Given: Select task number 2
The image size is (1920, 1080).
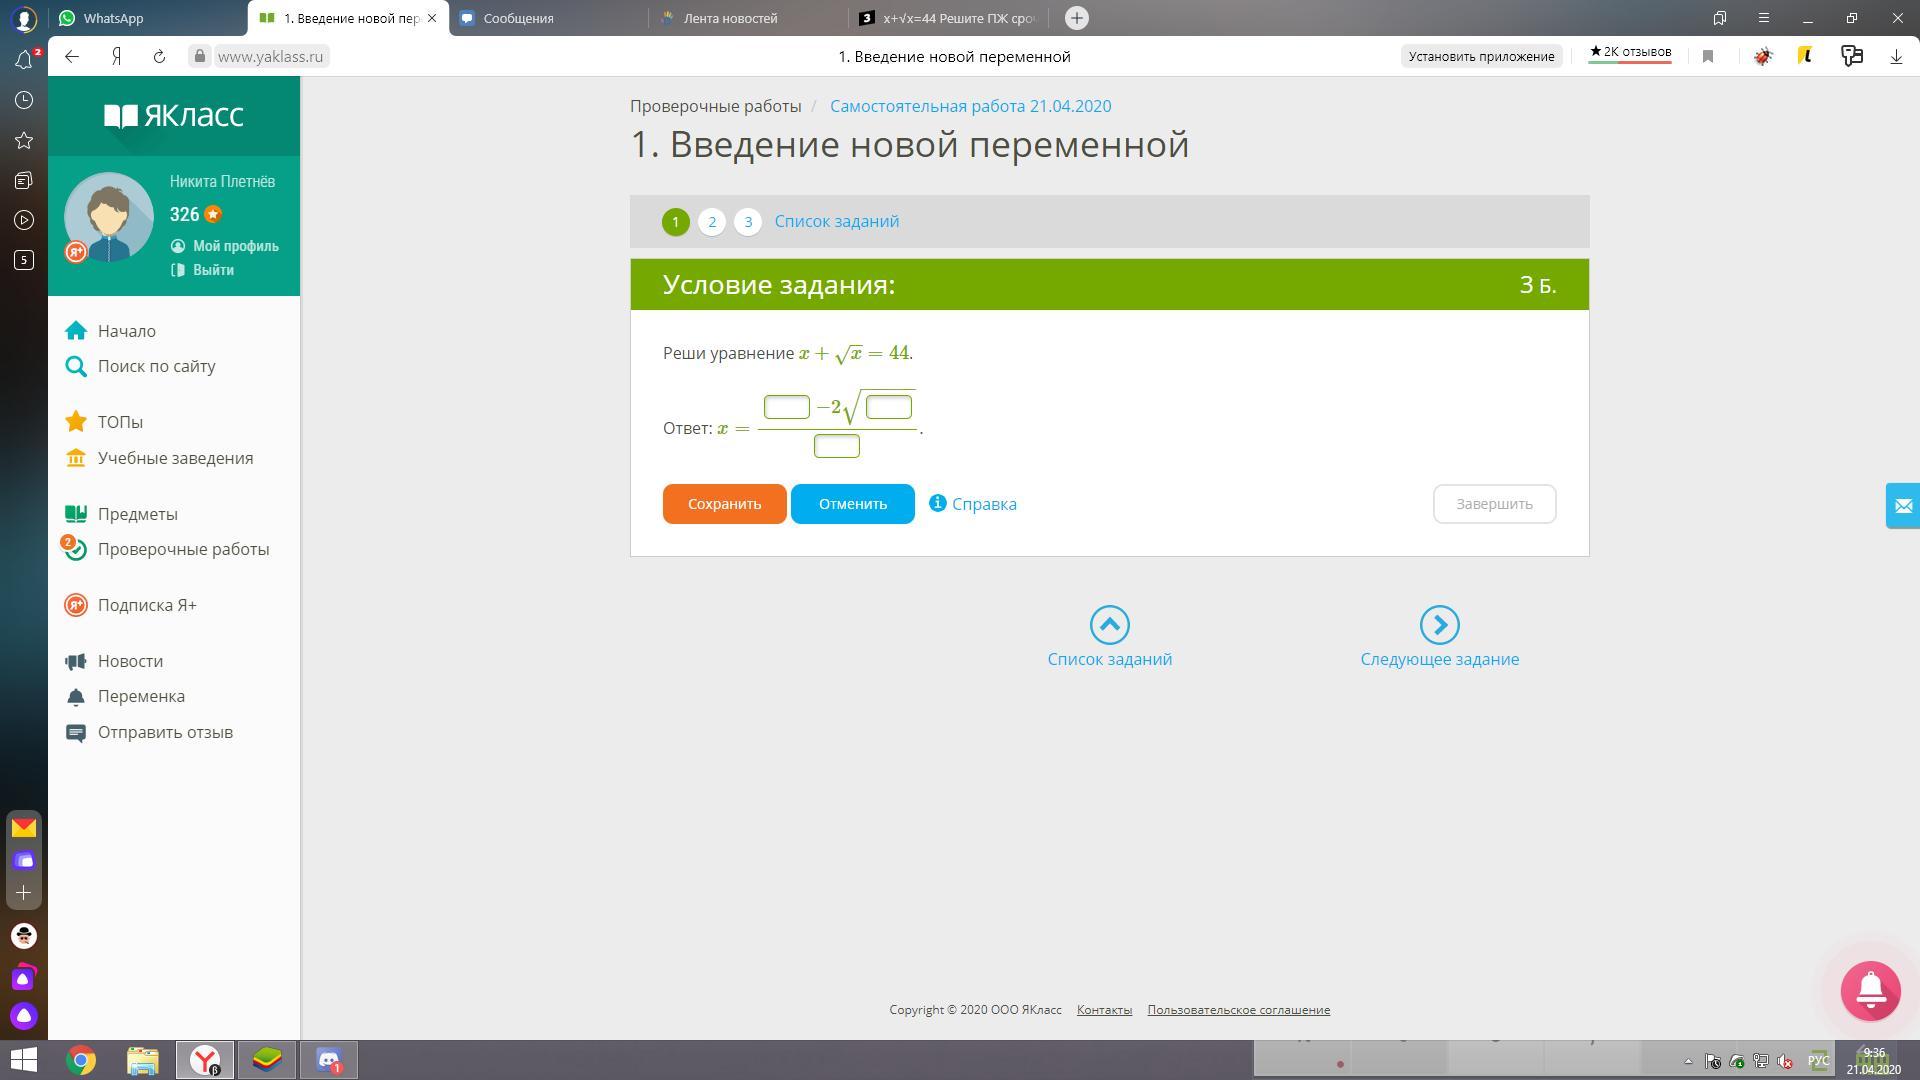Looking at the screenshot, I should click(712, 222).
